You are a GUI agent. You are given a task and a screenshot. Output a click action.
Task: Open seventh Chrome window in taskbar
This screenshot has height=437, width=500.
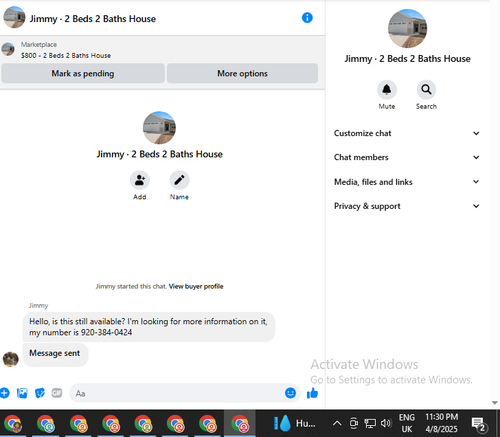point(207,423)
